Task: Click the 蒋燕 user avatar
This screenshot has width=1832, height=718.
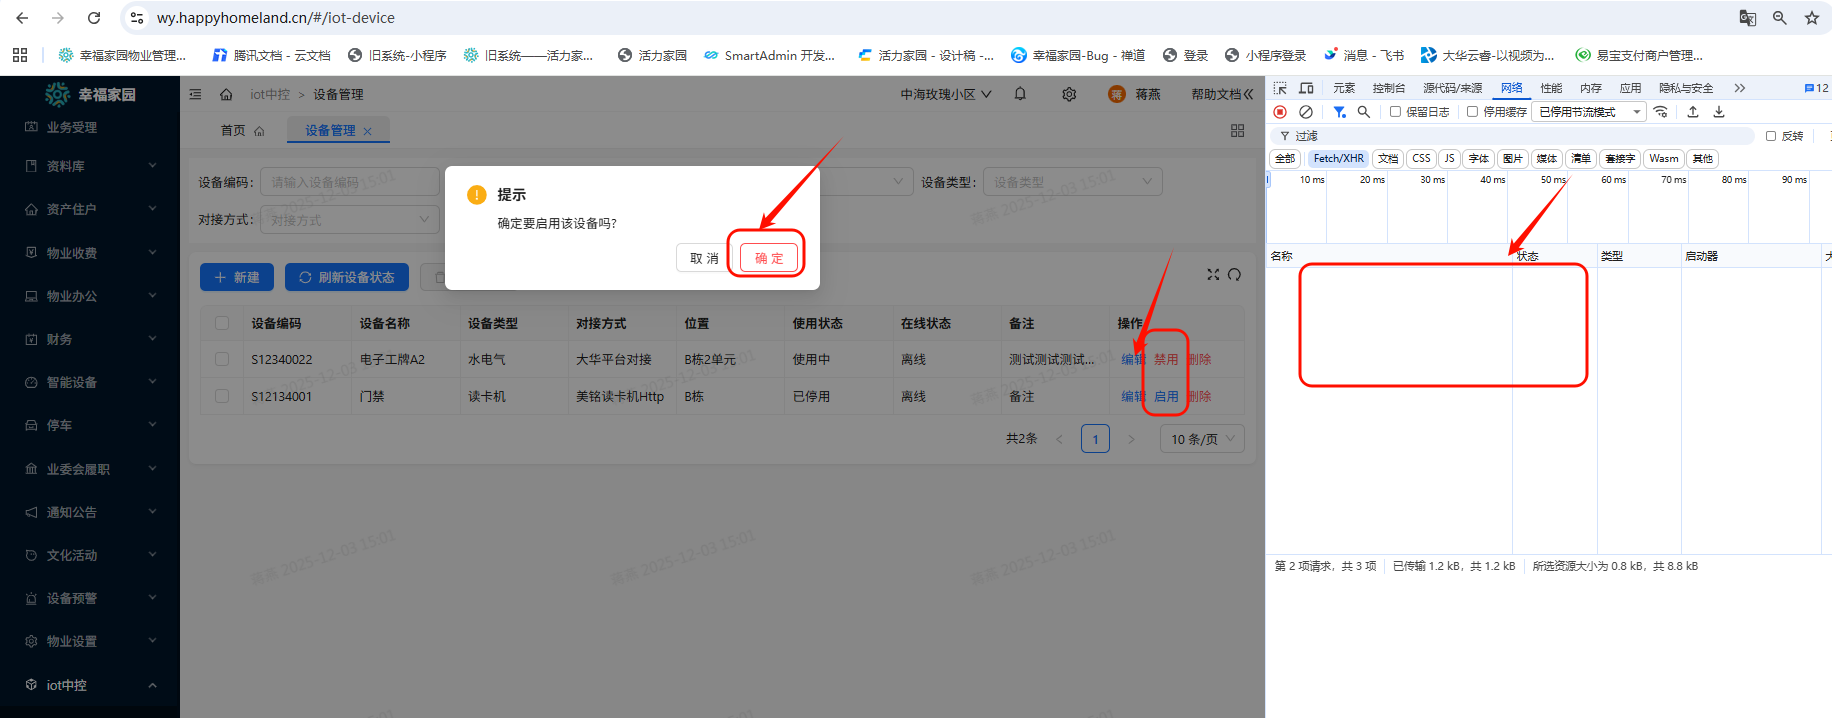Action: point(1117,94)
